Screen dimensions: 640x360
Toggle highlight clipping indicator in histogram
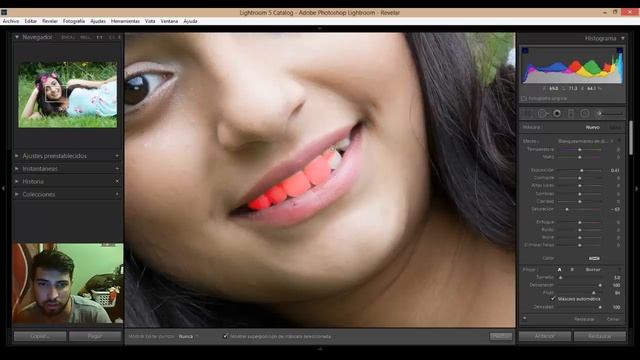[619, 51]
